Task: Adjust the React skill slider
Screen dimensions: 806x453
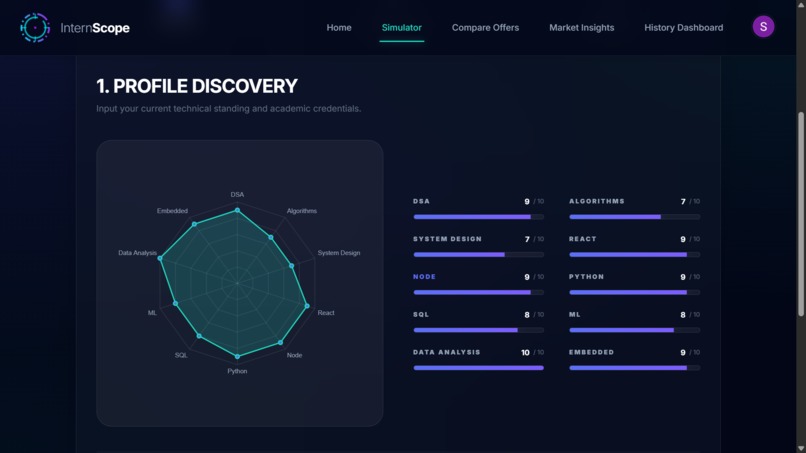Action: [x=634, y=255]
